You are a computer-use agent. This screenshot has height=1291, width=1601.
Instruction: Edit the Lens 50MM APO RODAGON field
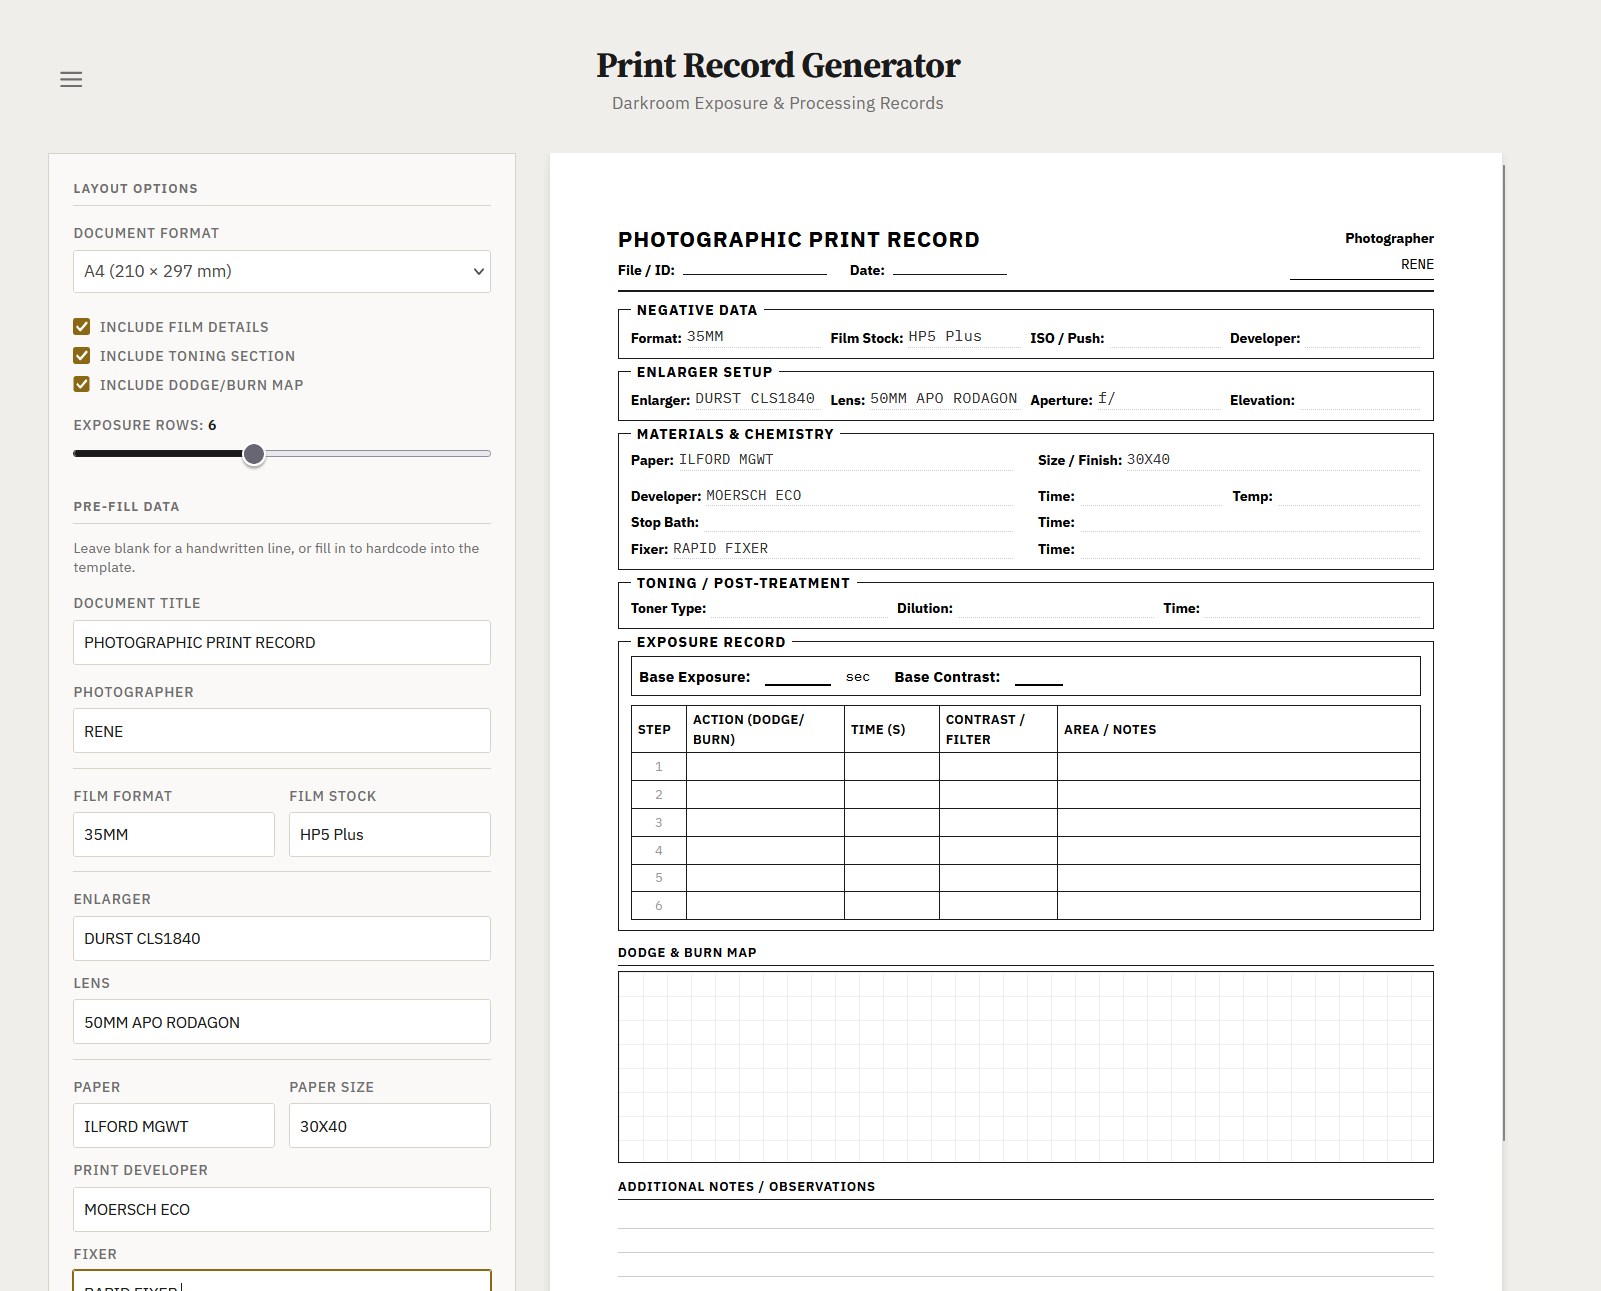pyautogui.click(x=281, y=1022)
